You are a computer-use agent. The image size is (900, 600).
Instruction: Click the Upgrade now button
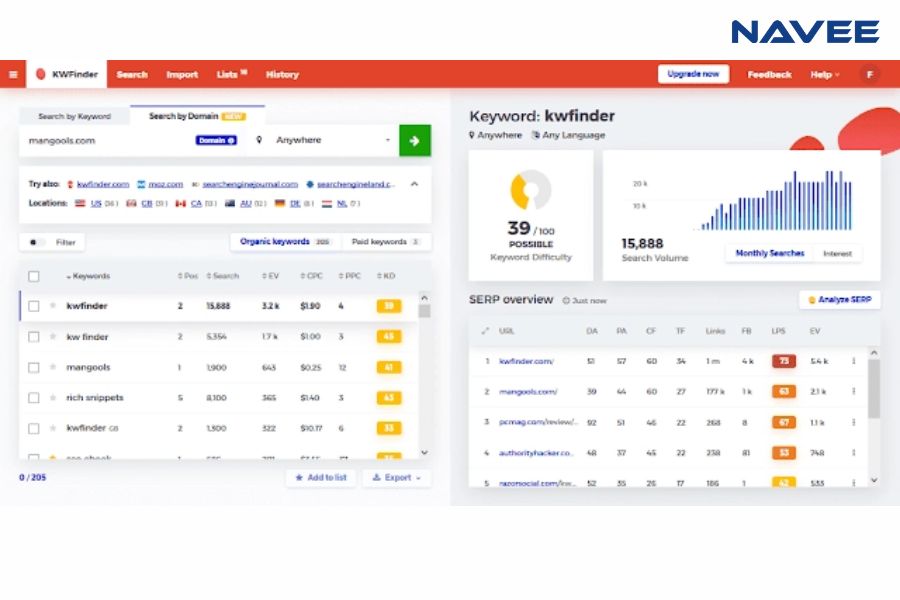[693, 74]
